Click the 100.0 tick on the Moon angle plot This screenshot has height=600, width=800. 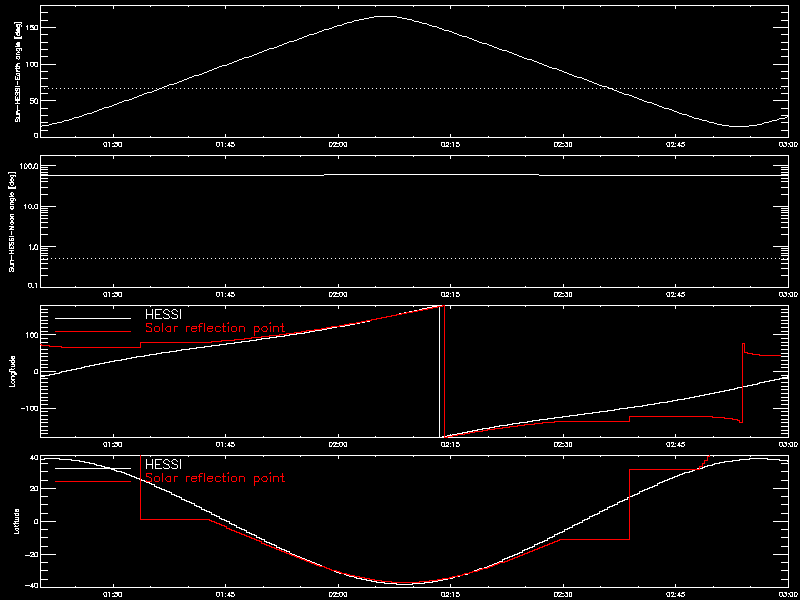tap(29, 166)
